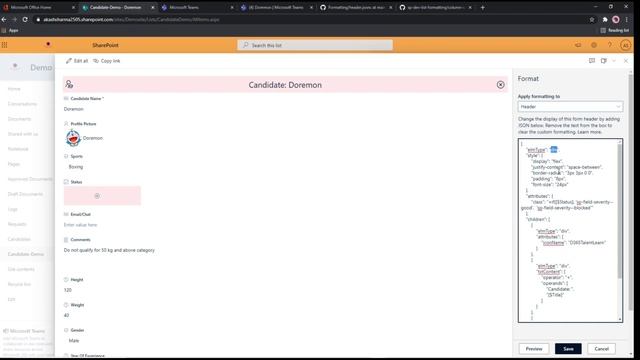Image resolution: width=640 pixels, height=360 pixels.
Task: Click the SharePoint brand label
Action: pyautogui.click(x=105, y=45)
